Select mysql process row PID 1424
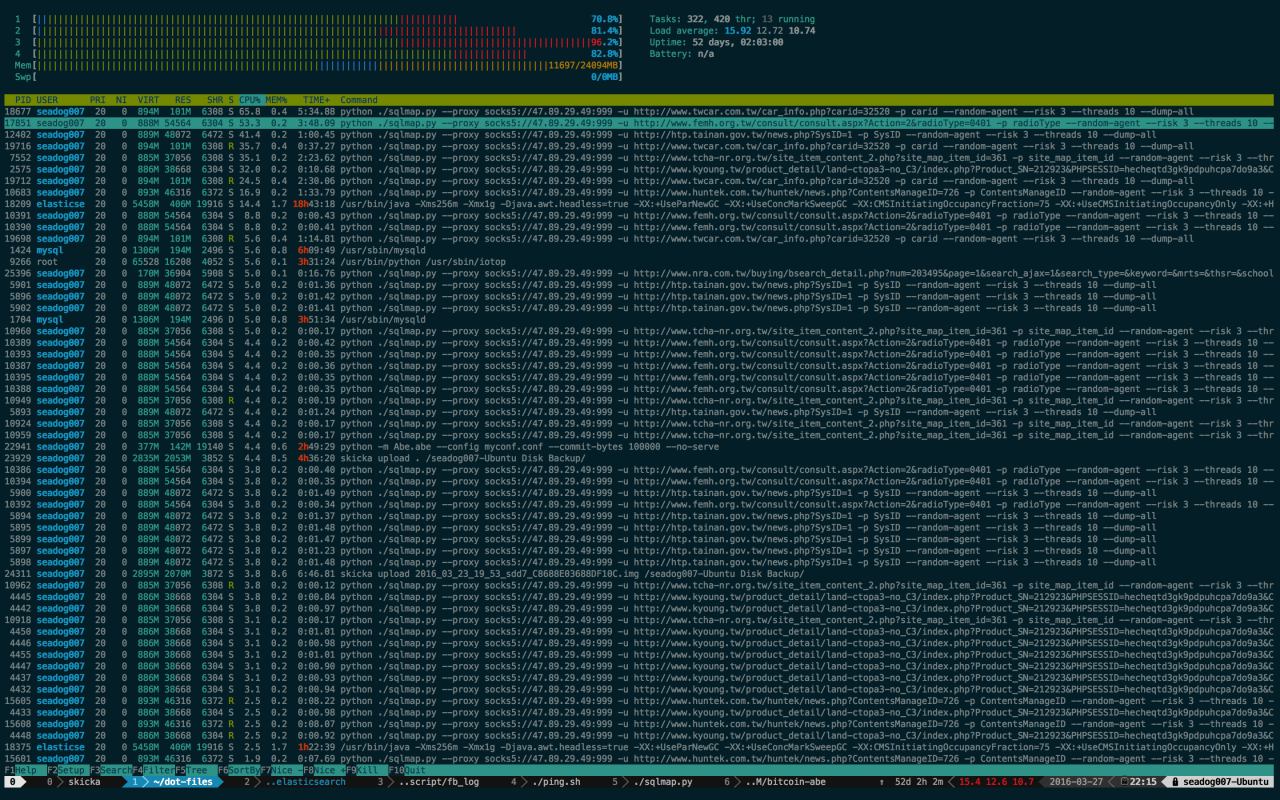 pos(639,250)
